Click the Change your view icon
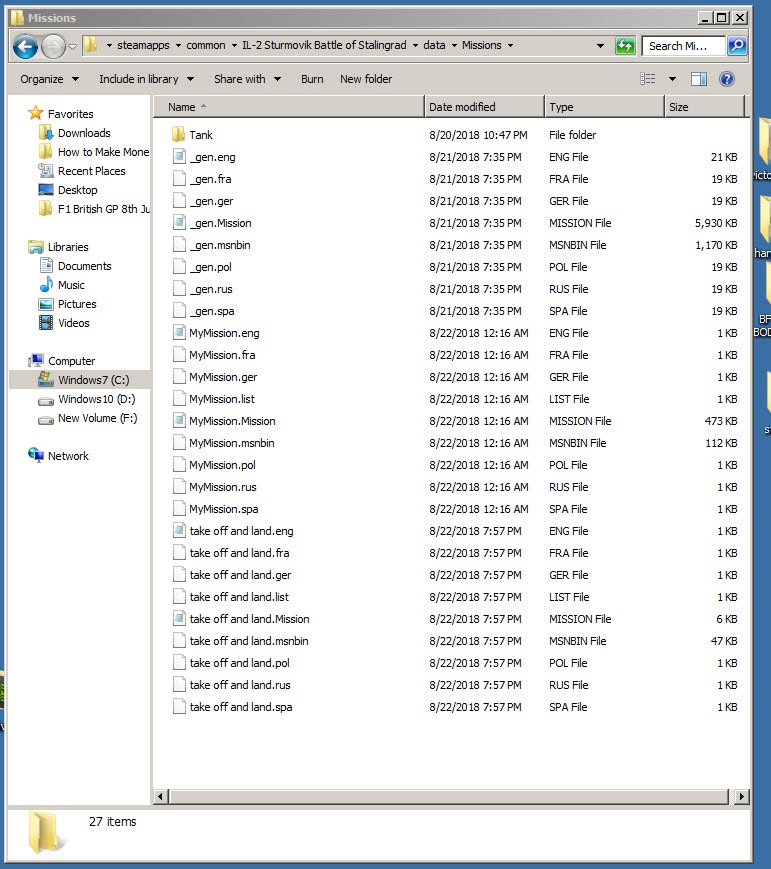The image size is (771, 869). coord(647,79)
